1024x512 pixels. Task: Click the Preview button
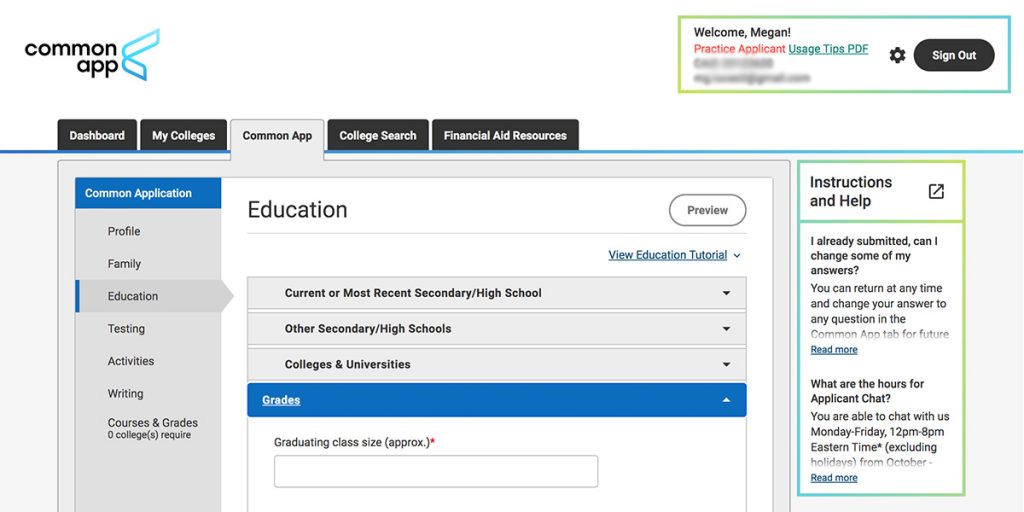[707, 210]
